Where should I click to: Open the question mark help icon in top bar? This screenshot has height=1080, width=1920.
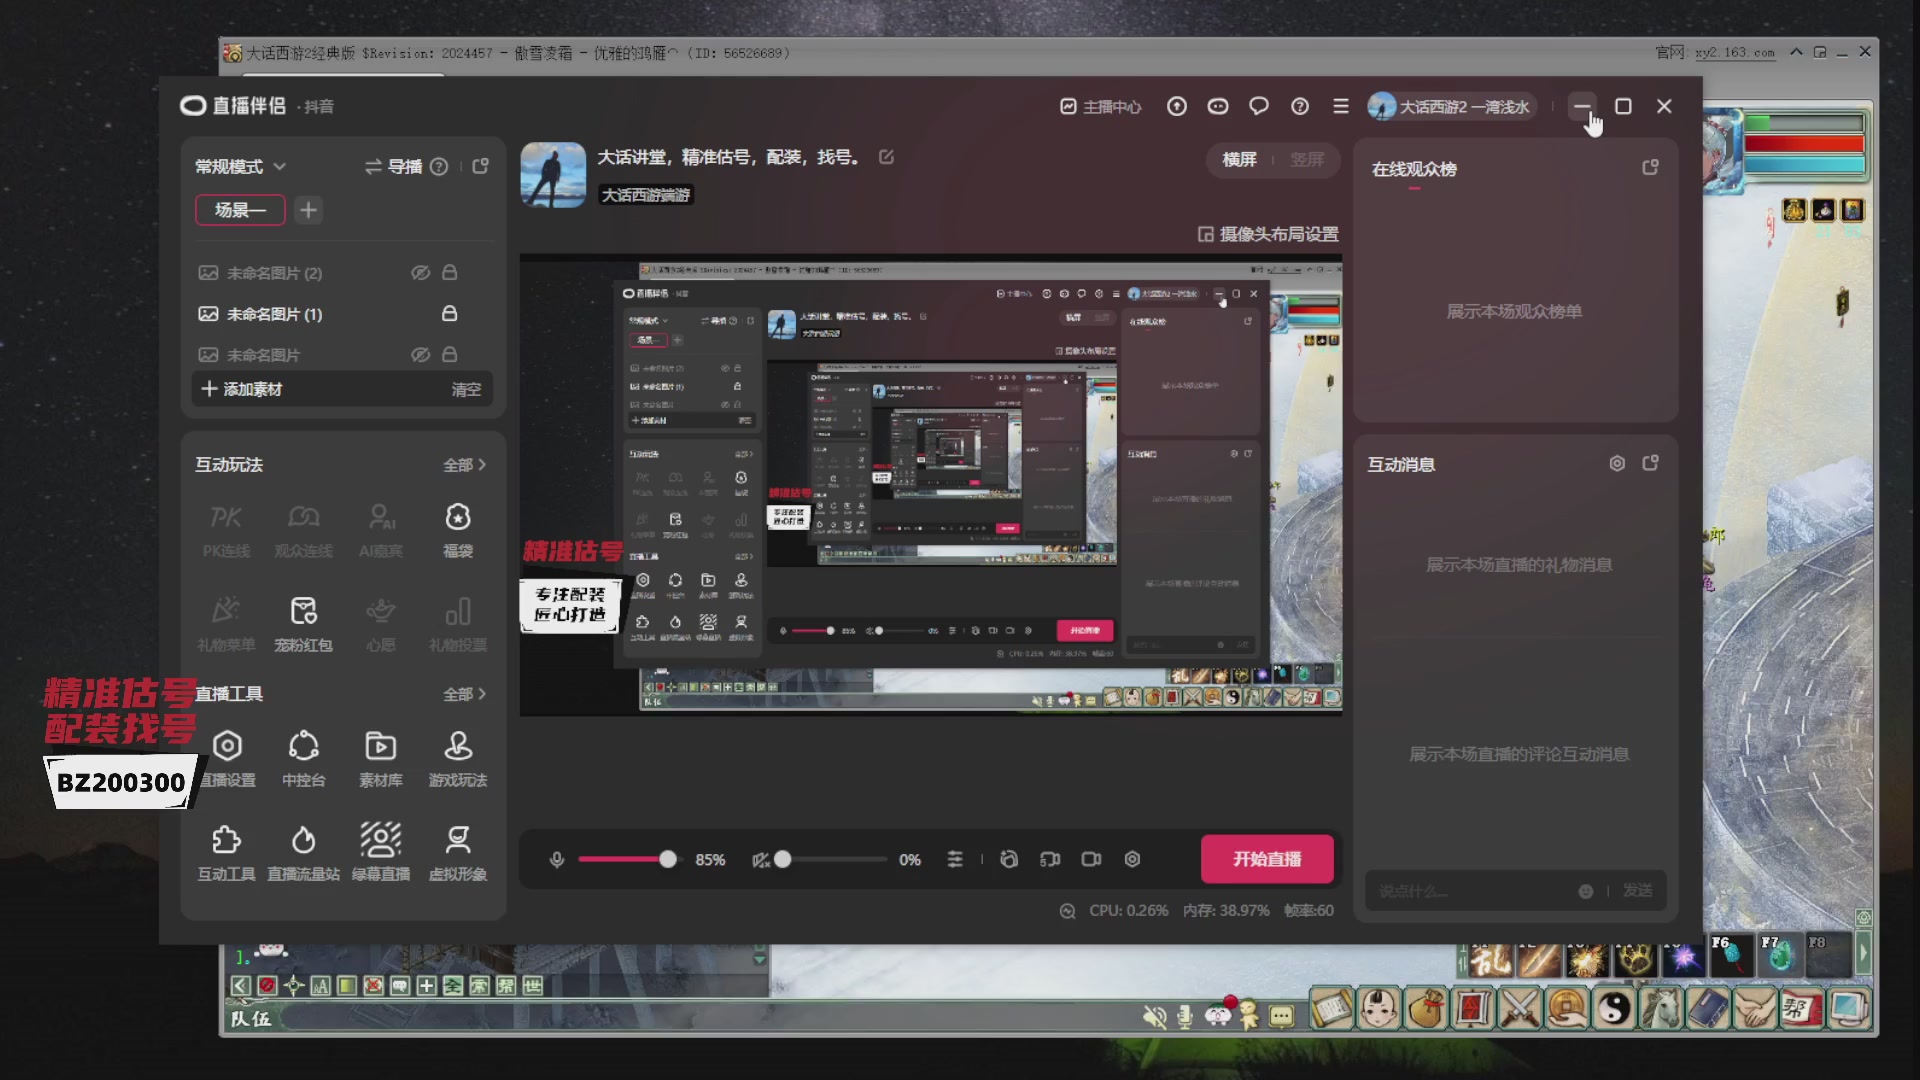(x=1300, y=106)
